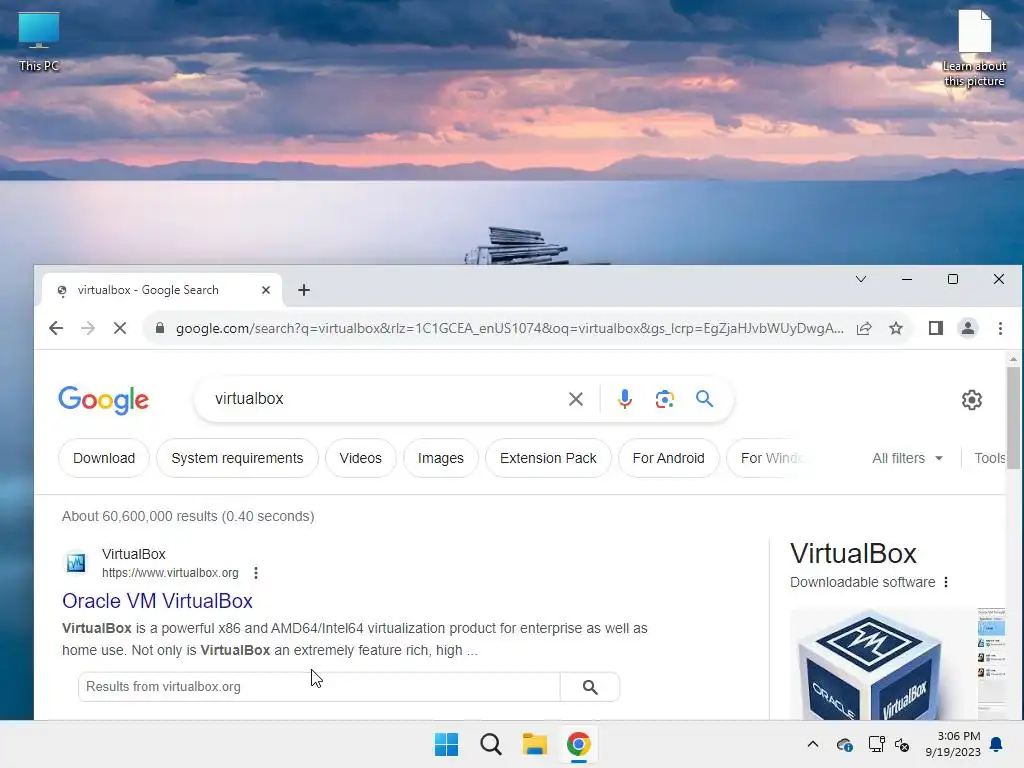
Task: Click the Chrome forward arrow
Action: 88,328
